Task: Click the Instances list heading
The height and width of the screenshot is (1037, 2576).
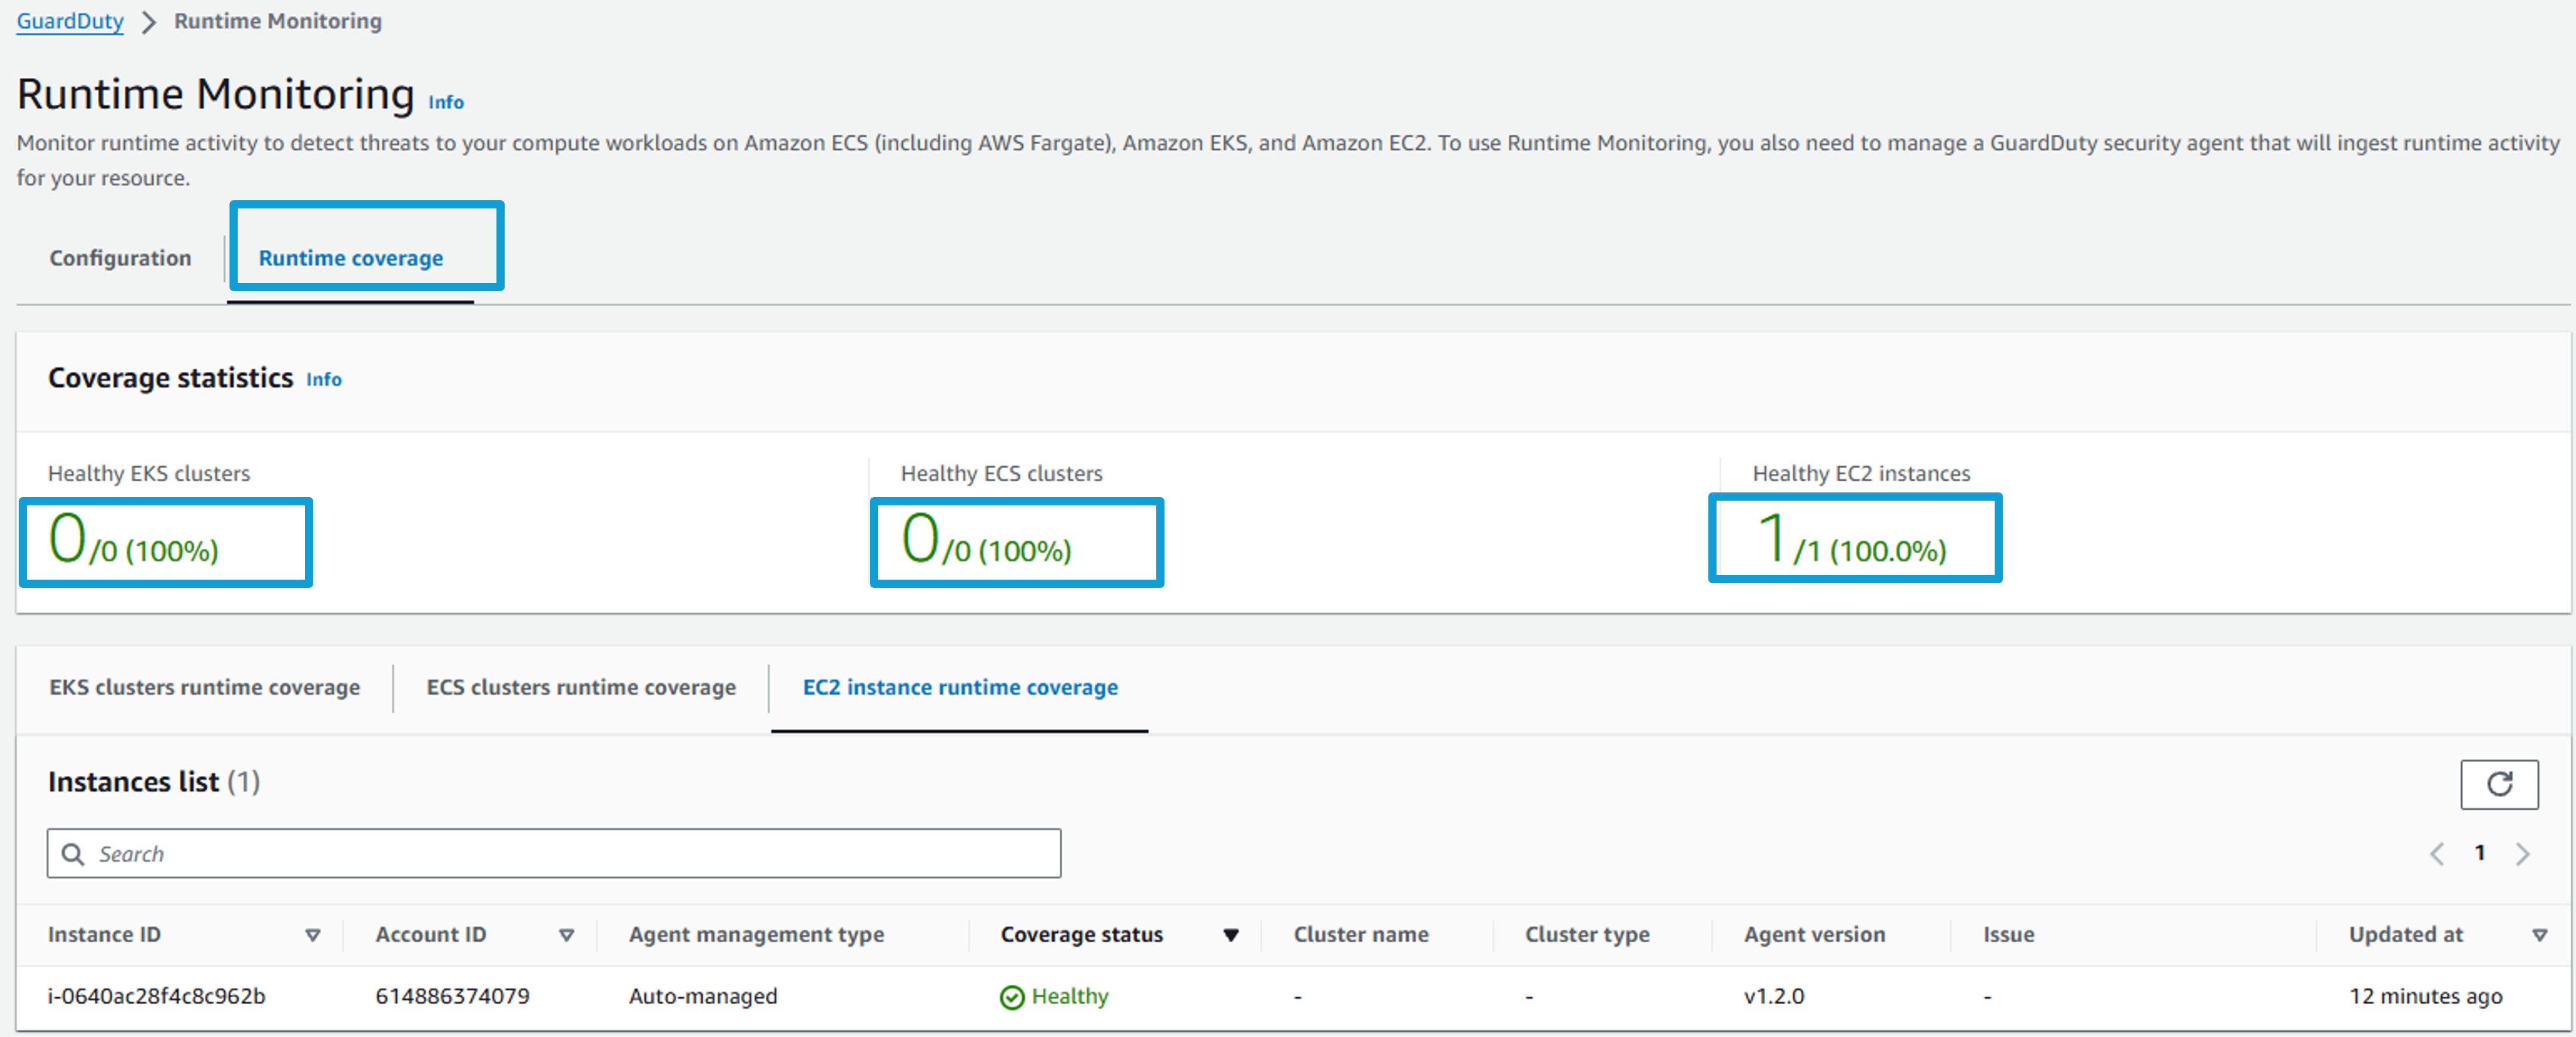Action: 154,781
